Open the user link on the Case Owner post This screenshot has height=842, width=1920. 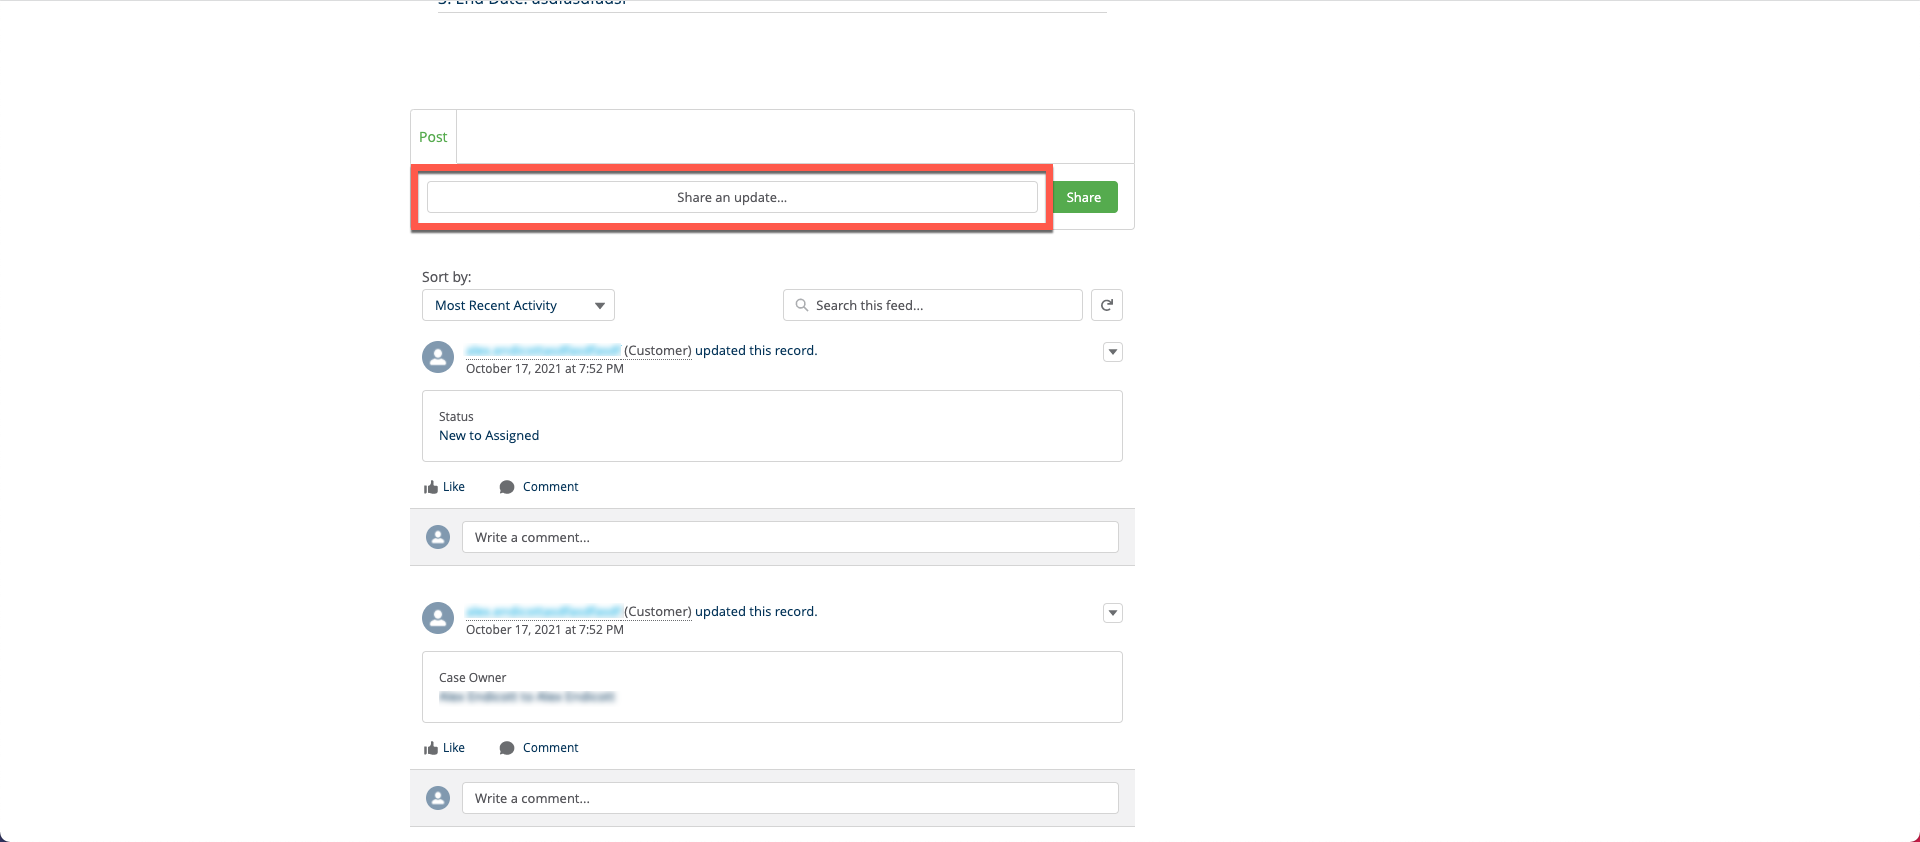tap(543, 611)
